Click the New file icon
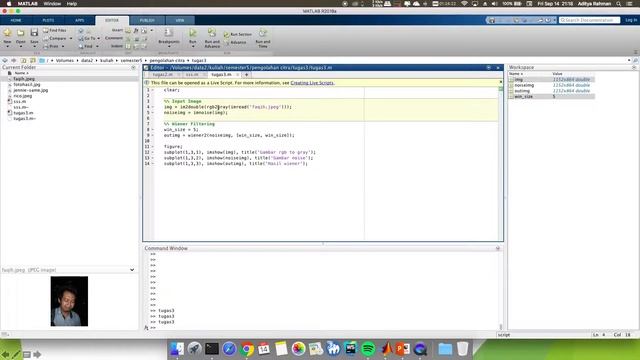 (x=7, y=32)
